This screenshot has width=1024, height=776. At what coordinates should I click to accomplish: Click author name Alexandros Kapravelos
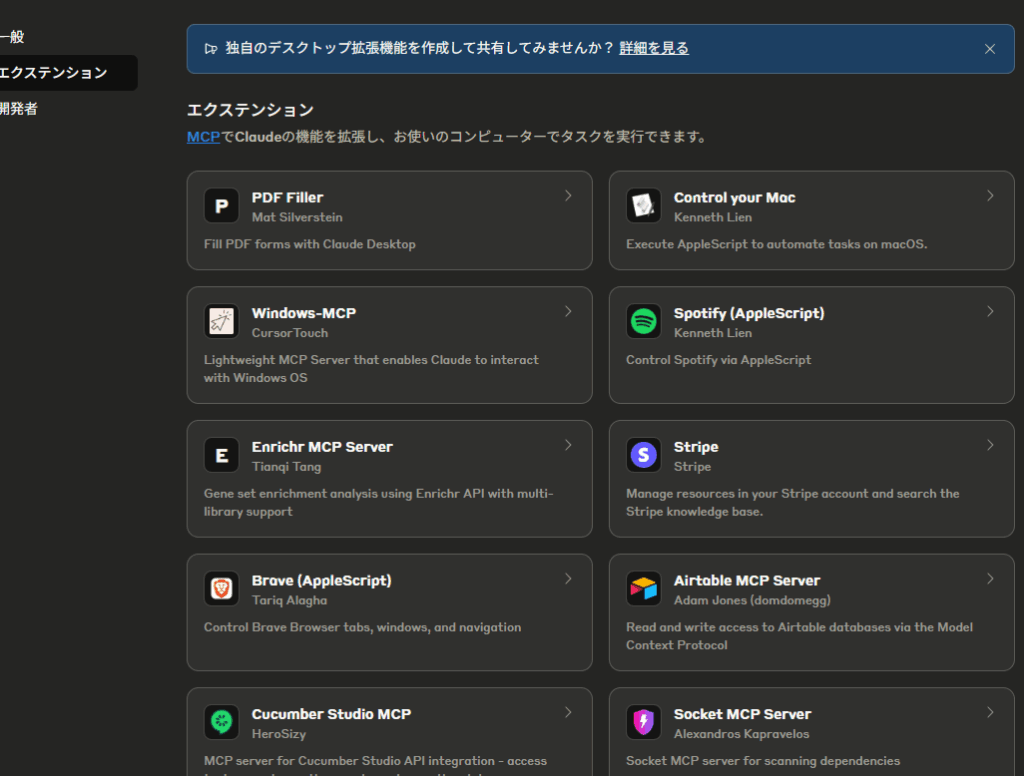[741, 734]
